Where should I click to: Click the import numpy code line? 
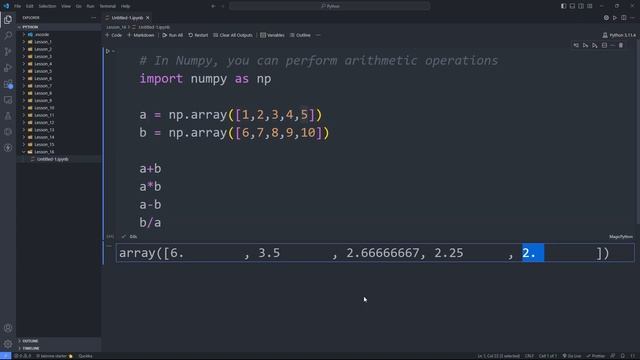[205, 78]
